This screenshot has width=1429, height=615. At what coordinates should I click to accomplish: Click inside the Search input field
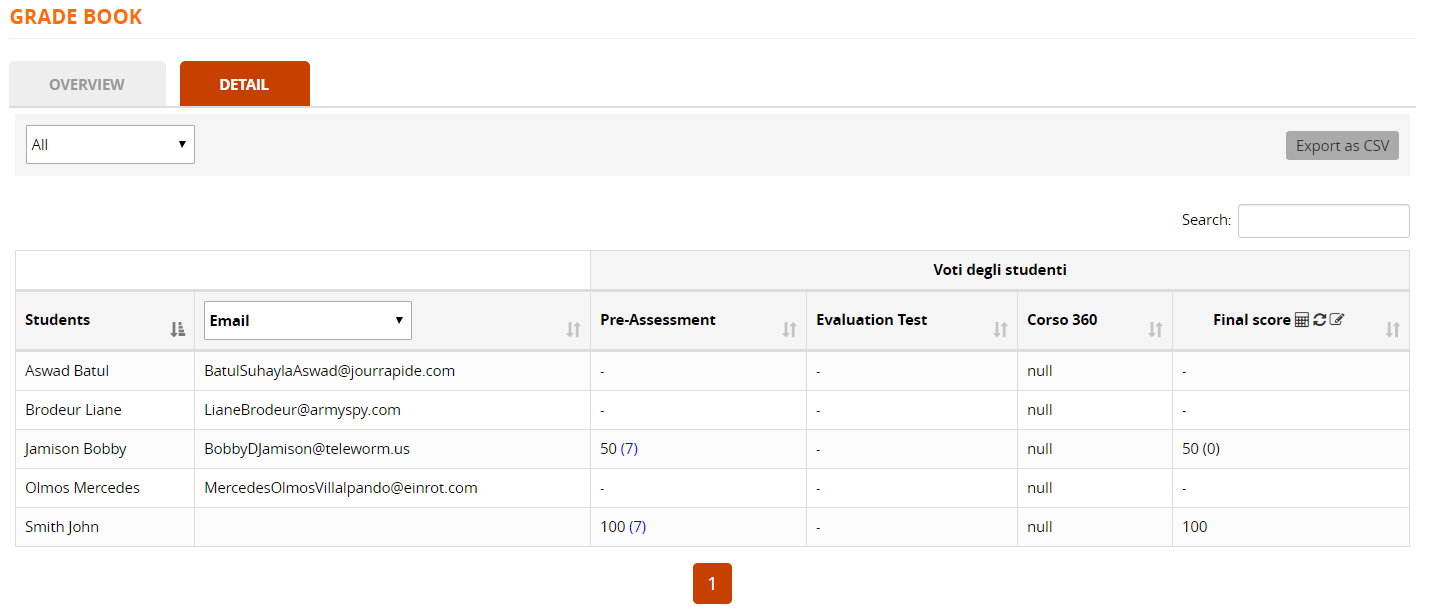point(1322,220)
